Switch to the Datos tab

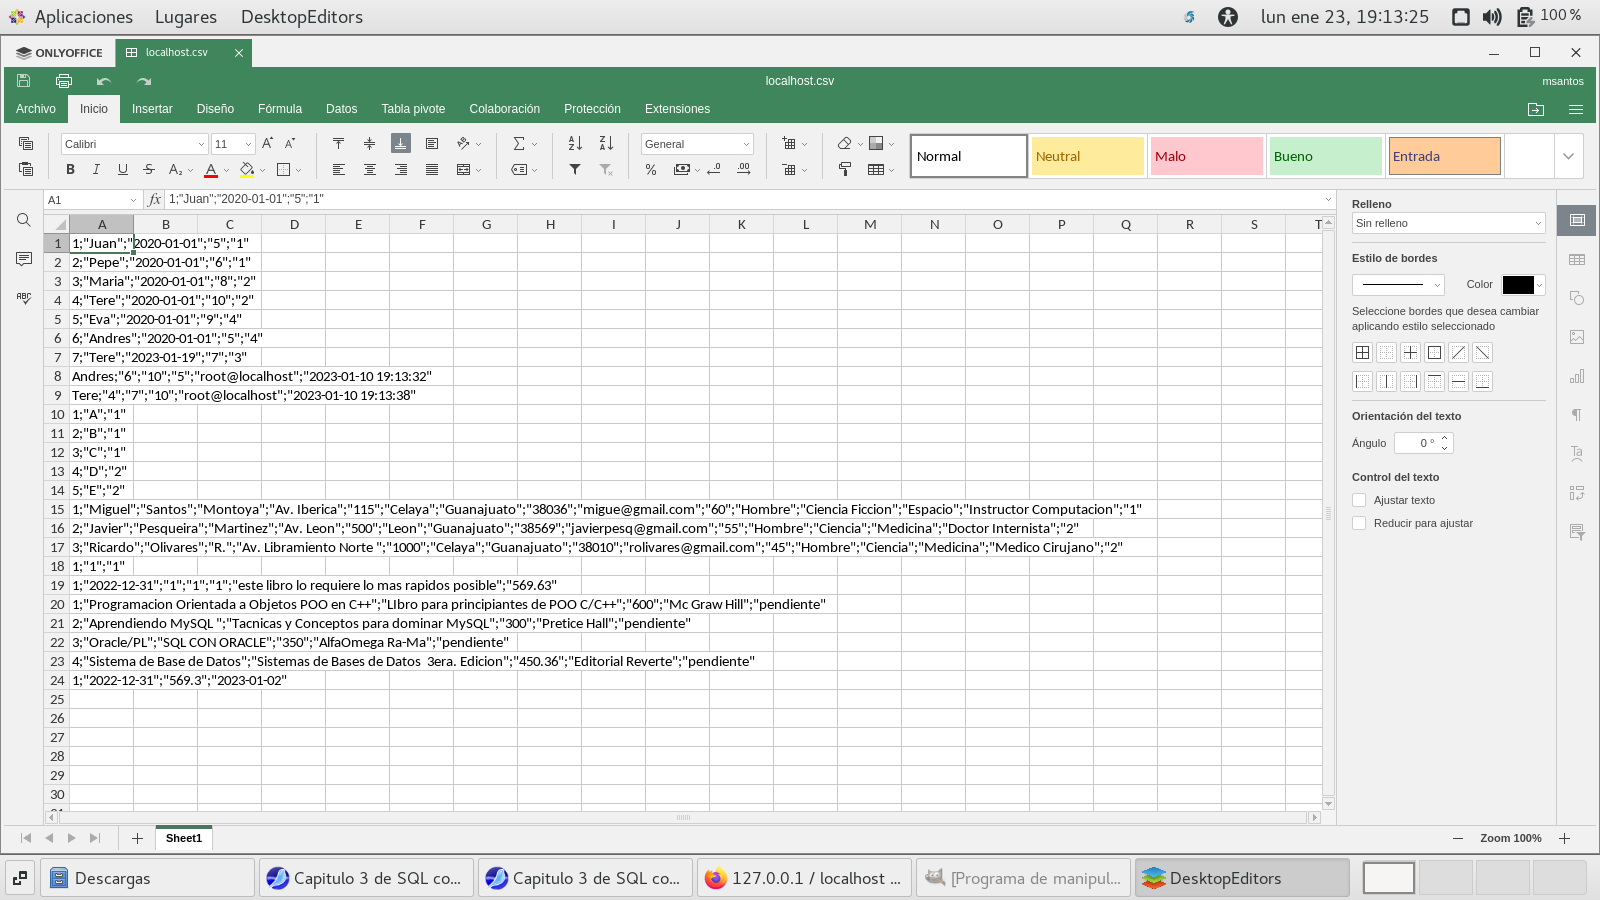341,109
